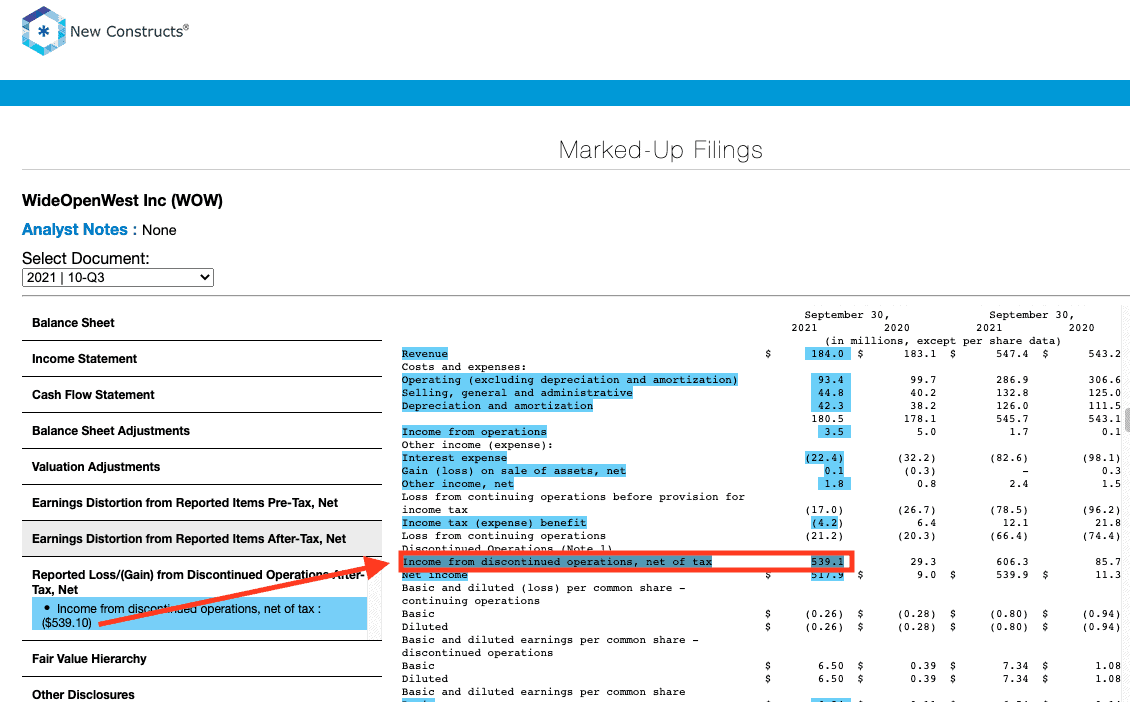
Task: Click the highlighted 44.8 value
Action: click(x=830, y=393)
